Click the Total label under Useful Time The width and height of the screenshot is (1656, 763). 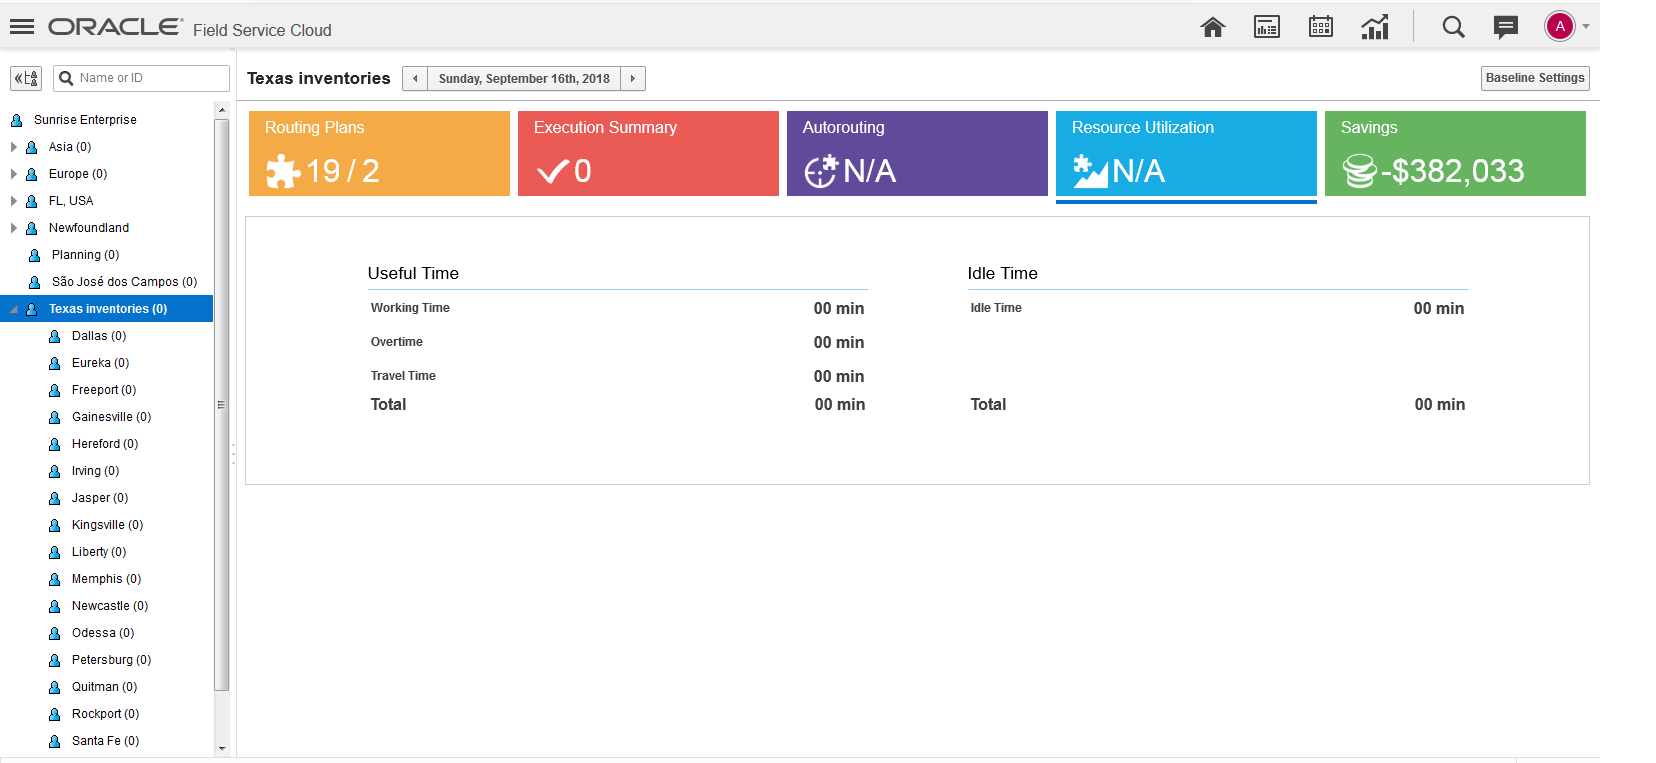(x=388, y=404)
